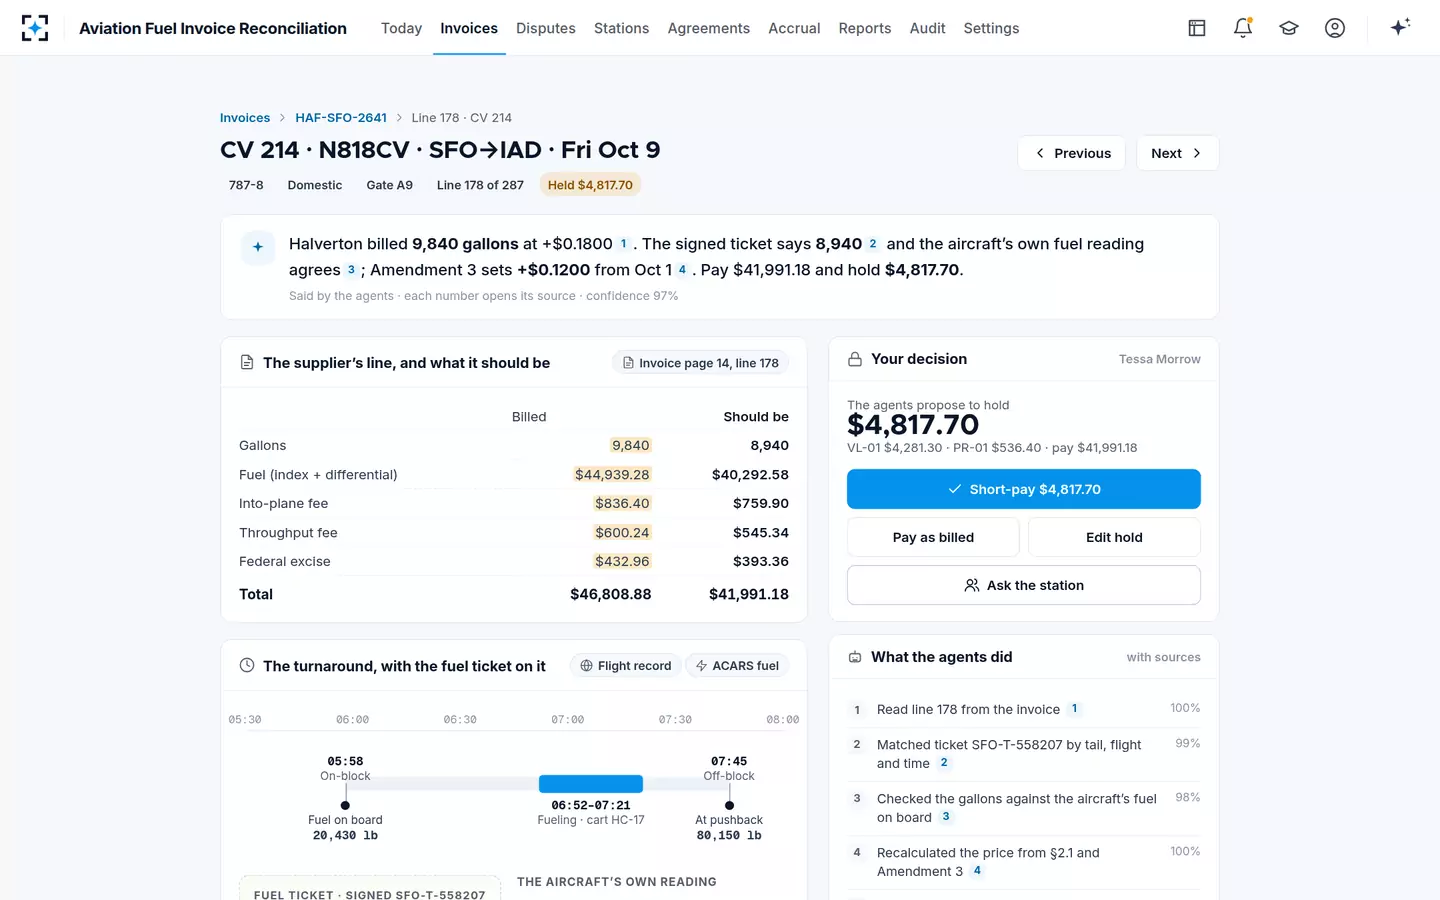Click Ask the station button
This screenshot has height=900, width=1440.
[1024, 585]
